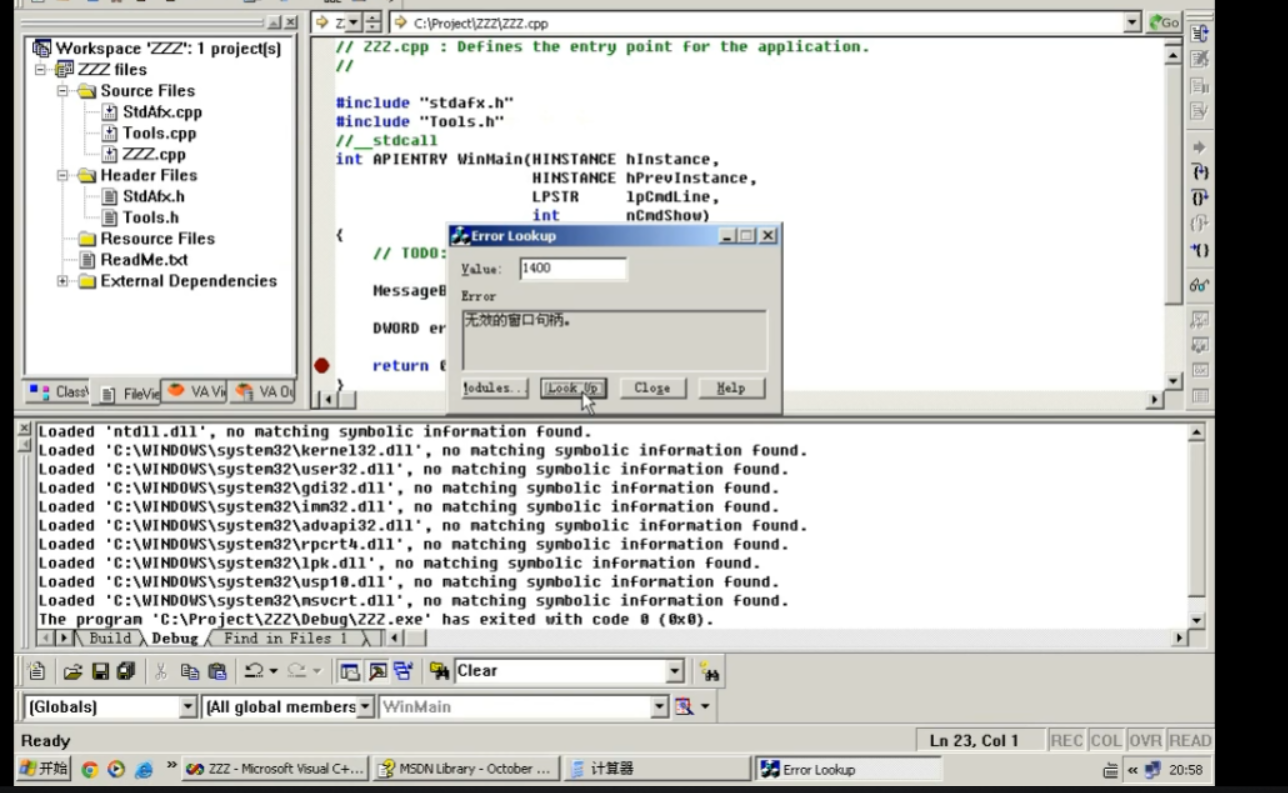This screenshot has height=793, width=1288.
Task: Click the Cut scissors icon
Action: pos(161,672)
